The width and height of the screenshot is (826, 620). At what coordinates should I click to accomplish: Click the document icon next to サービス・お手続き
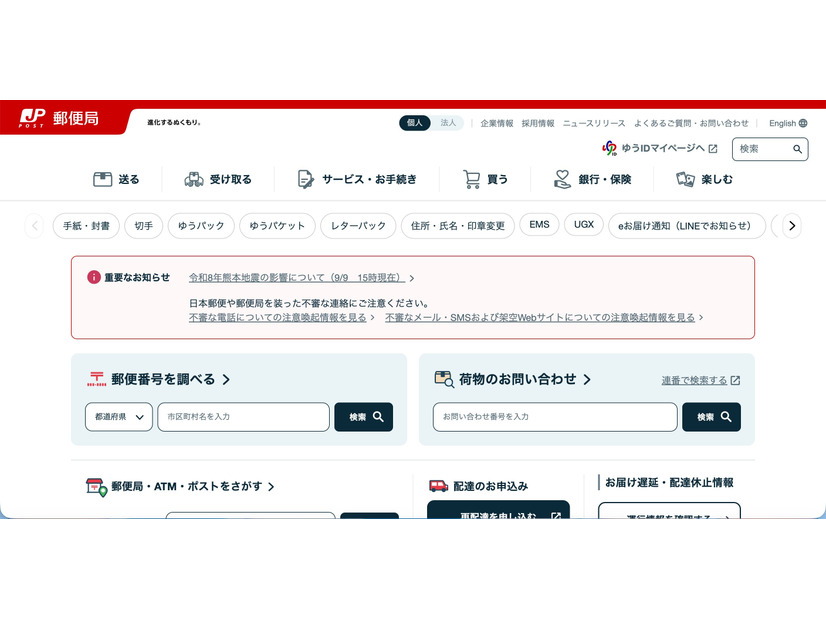(306, 180)
